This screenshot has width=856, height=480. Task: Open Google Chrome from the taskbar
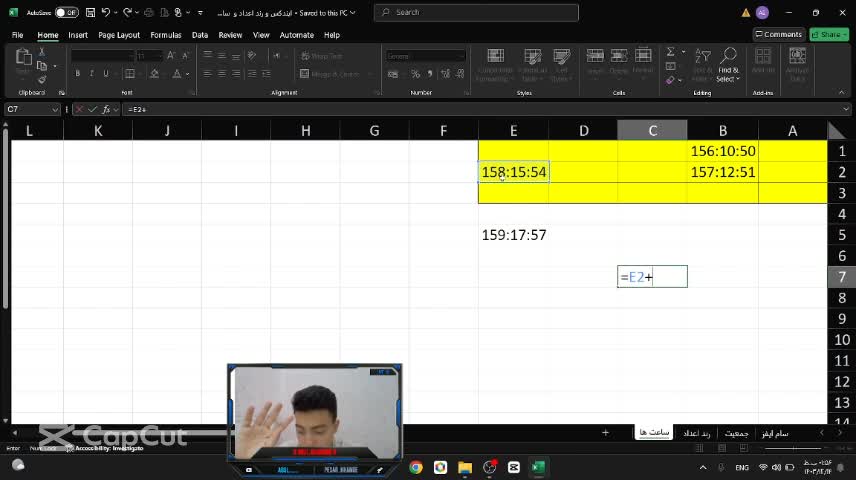(415, 467)
